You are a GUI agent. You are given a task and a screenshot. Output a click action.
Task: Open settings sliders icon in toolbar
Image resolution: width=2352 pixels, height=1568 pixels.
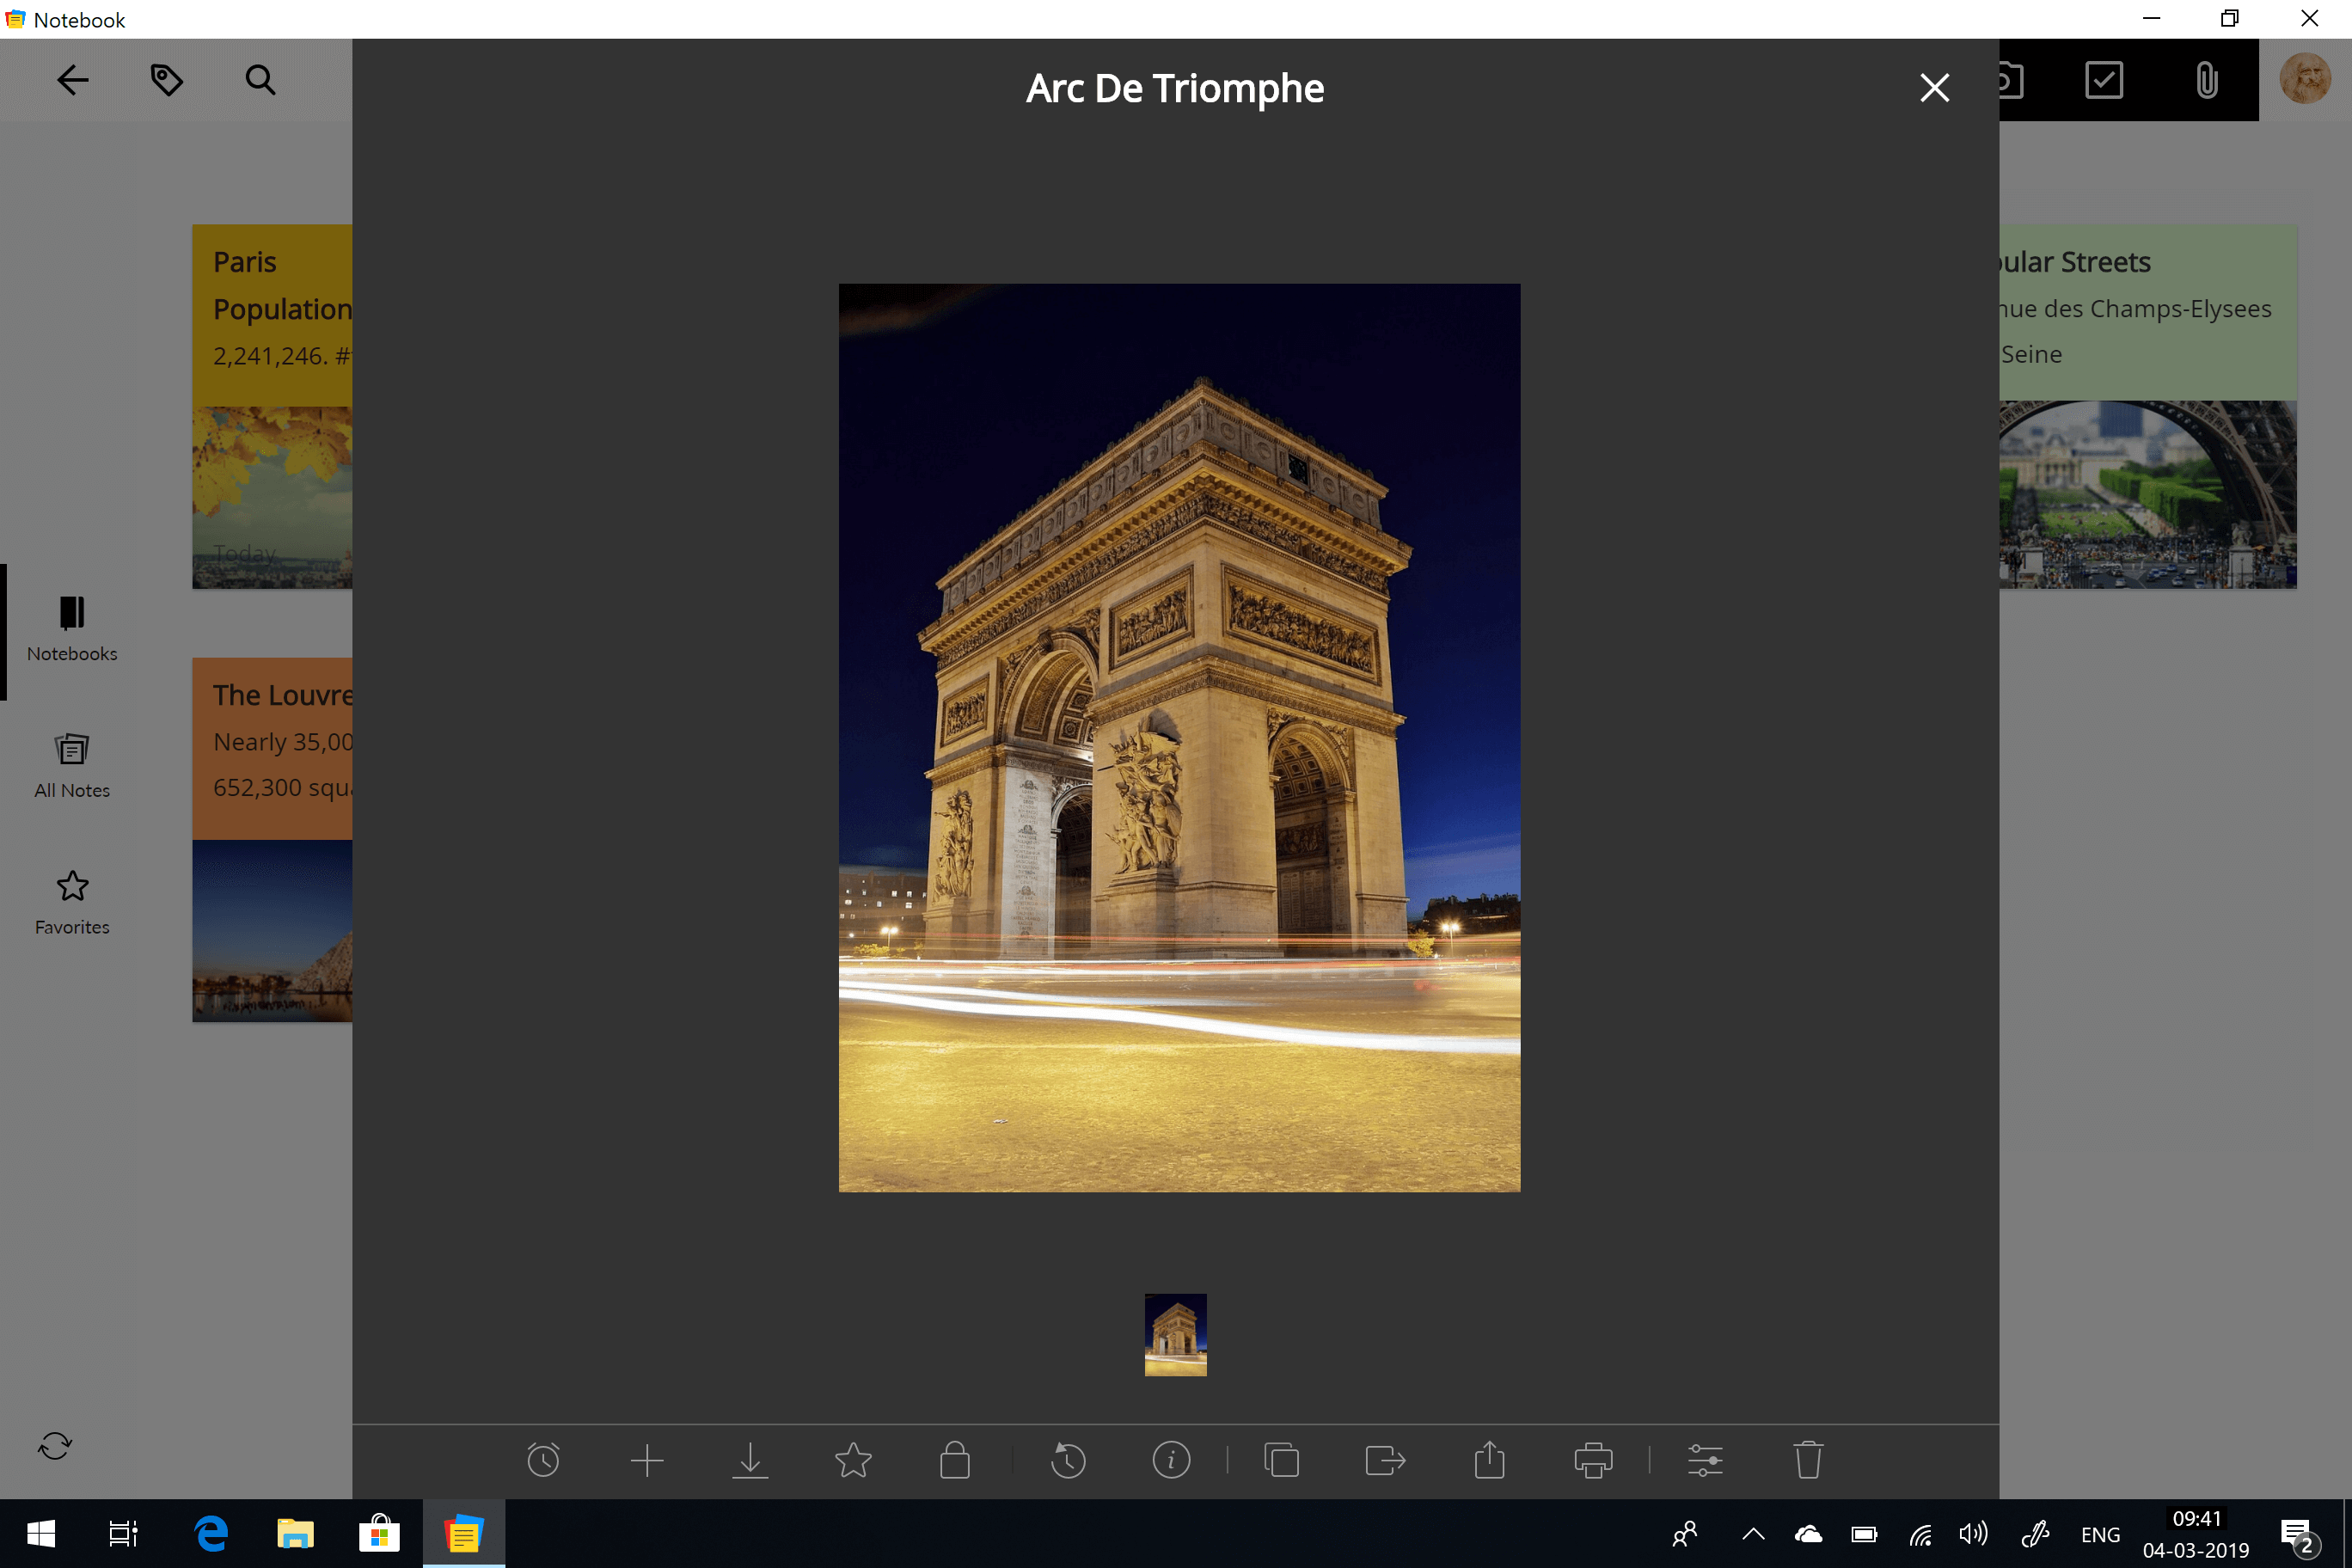(x=1705, y=1460)
